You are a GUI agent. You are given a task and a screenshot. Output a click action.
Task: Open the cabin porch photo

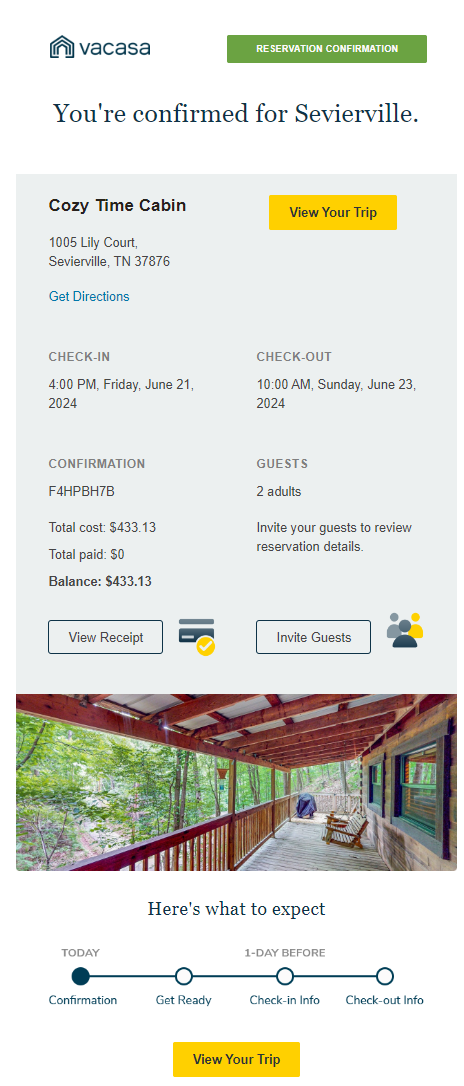[x=236, y=783]
